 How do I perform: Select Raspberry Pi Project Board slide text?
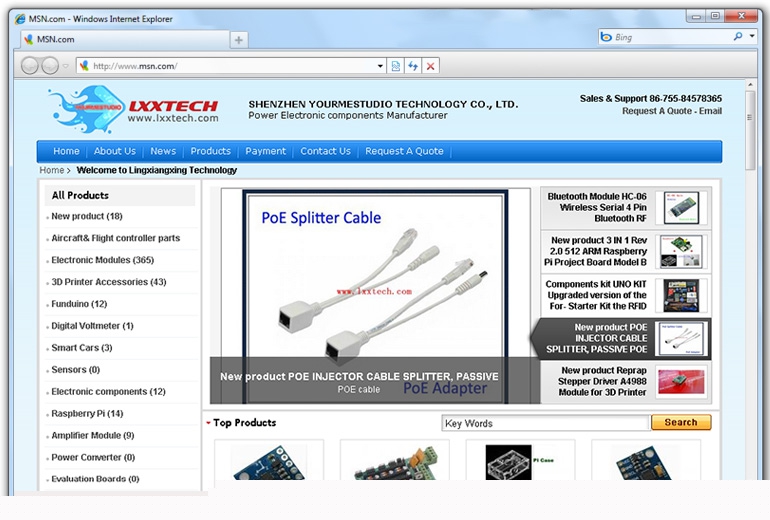click(596, 251)
